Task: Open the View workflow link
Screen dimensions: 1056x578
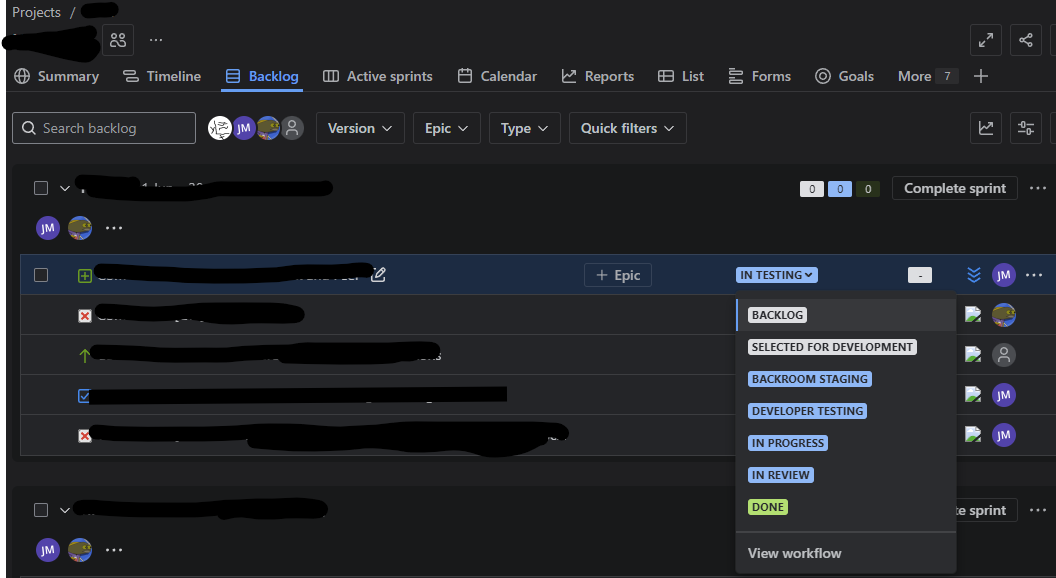Action: click(794, 552)
